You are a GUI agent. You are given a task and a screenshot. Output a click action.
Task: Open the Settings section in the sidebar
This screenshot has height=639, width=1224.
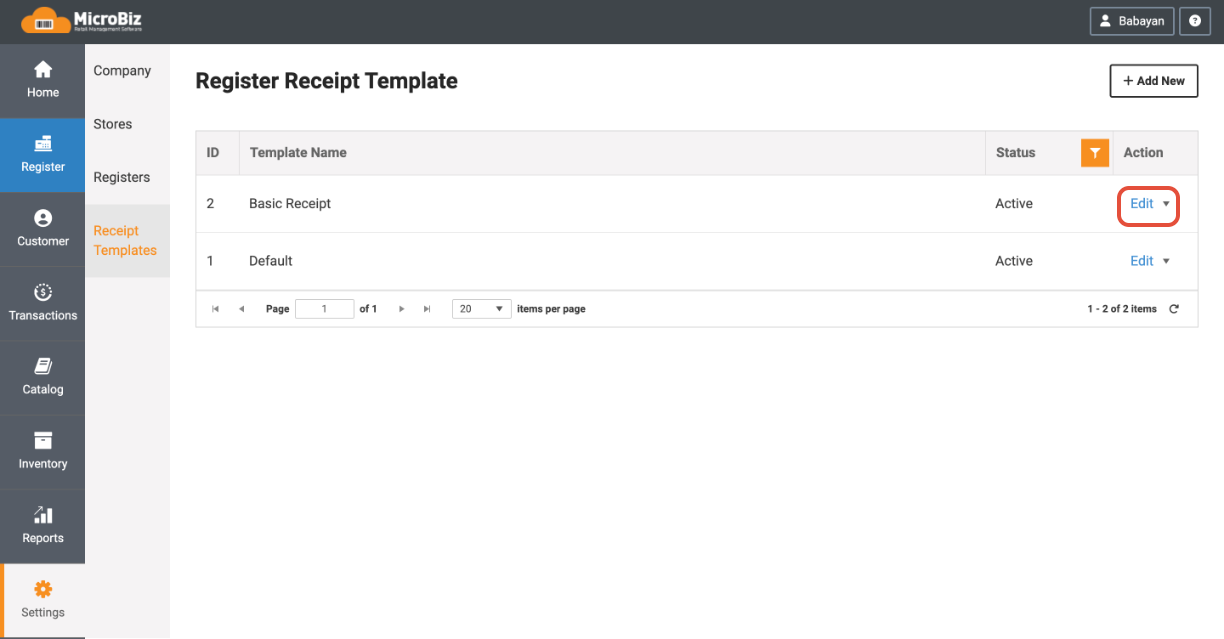(x=42, y=601)
